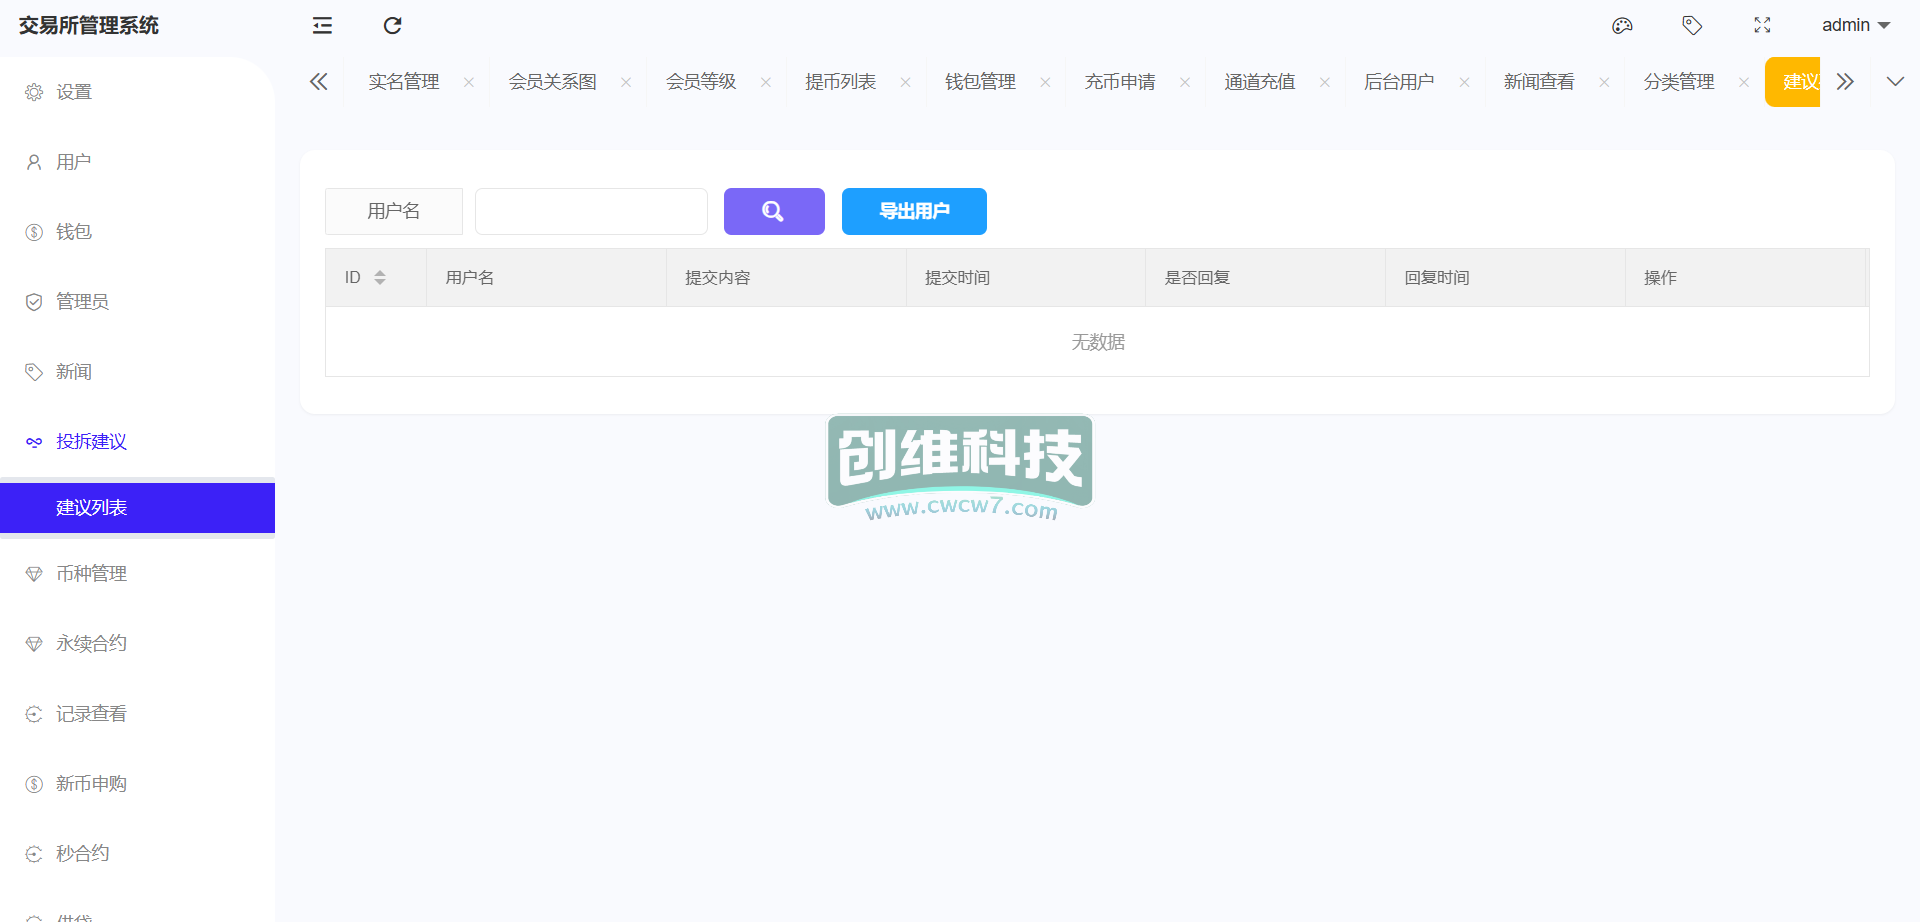Click the tag icon in header

(x=1692, y=26)
